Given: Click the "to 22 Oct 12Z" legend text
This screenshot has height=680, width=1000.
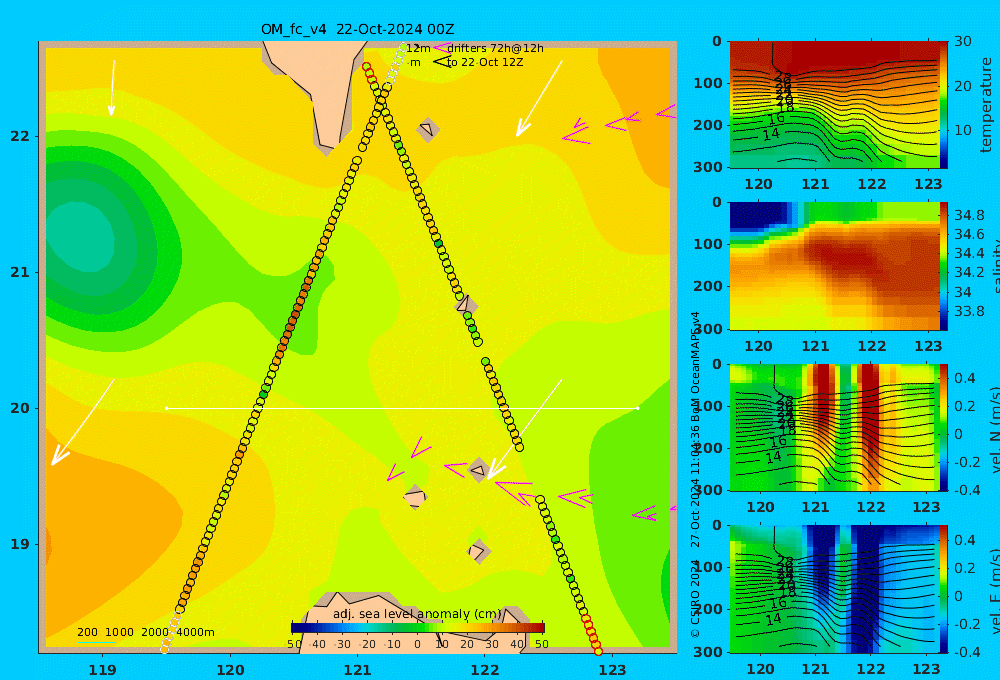Looking at the screenshot, I should 485,63.
